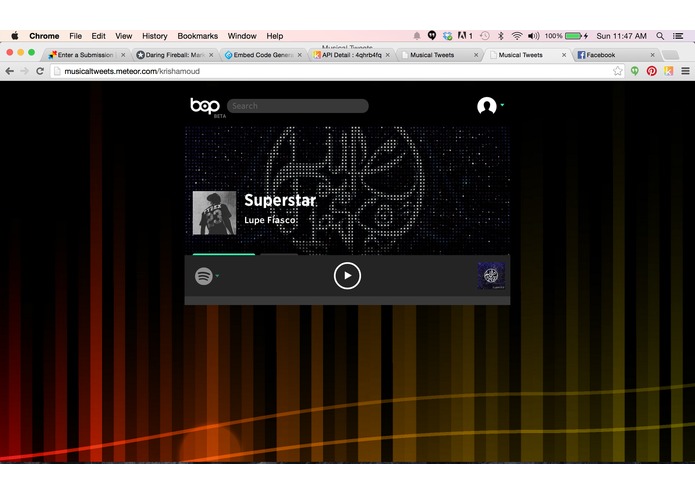Click the Hangouts menu bar icon
This screenshot has height=494, width=695.
point(432,35)
